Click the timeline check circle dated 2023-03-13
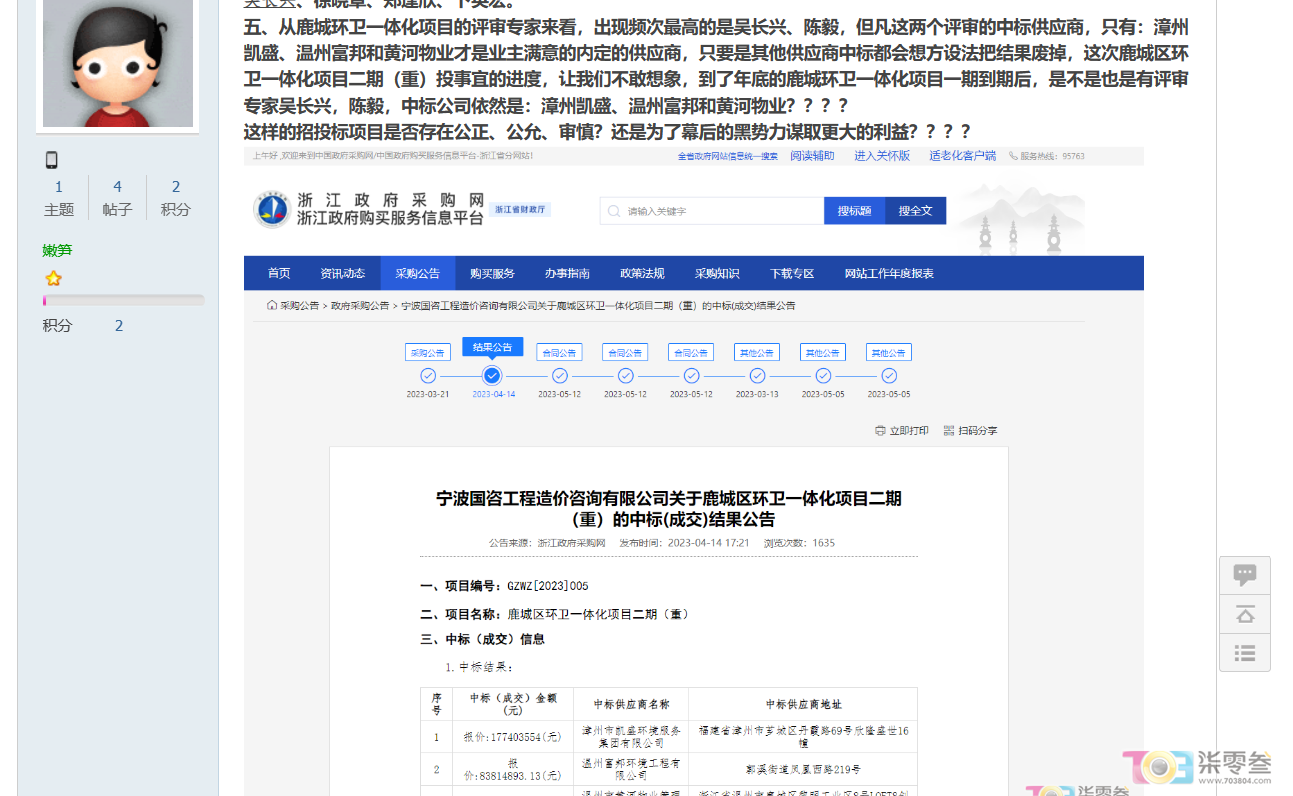 point(757,376)
